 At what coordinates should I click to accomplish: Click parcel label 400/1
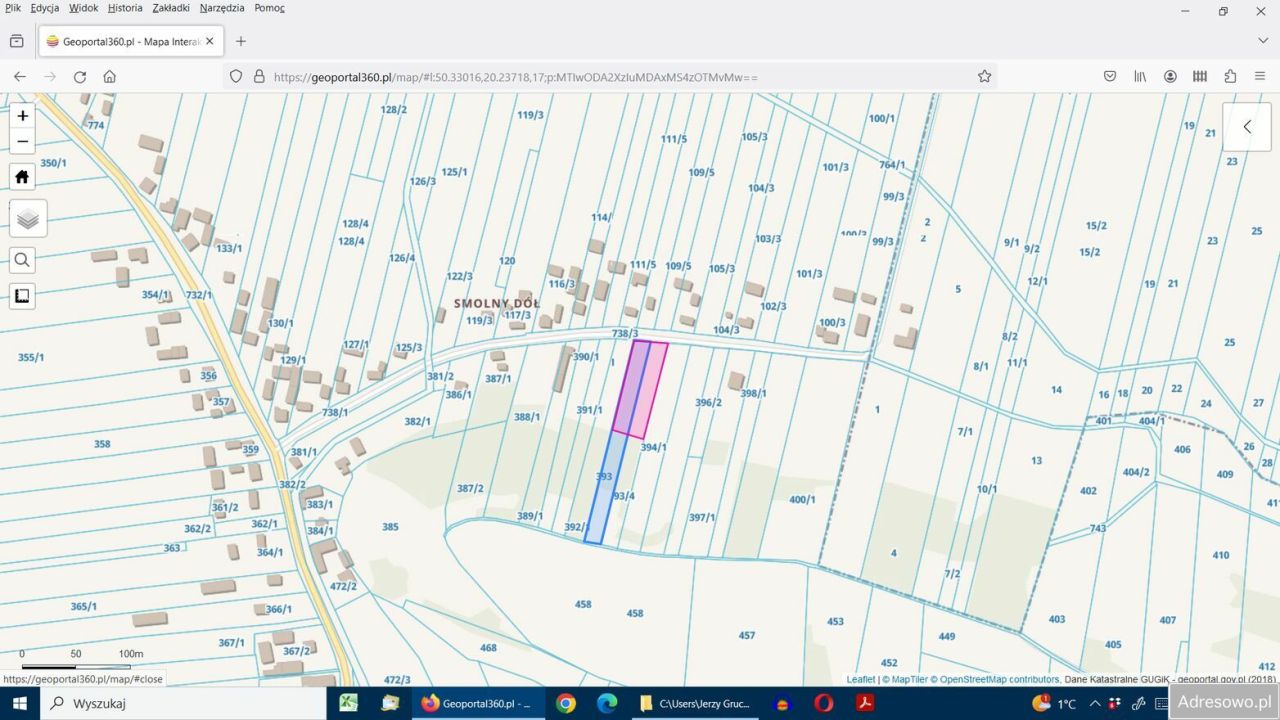(x=802, y=499)
